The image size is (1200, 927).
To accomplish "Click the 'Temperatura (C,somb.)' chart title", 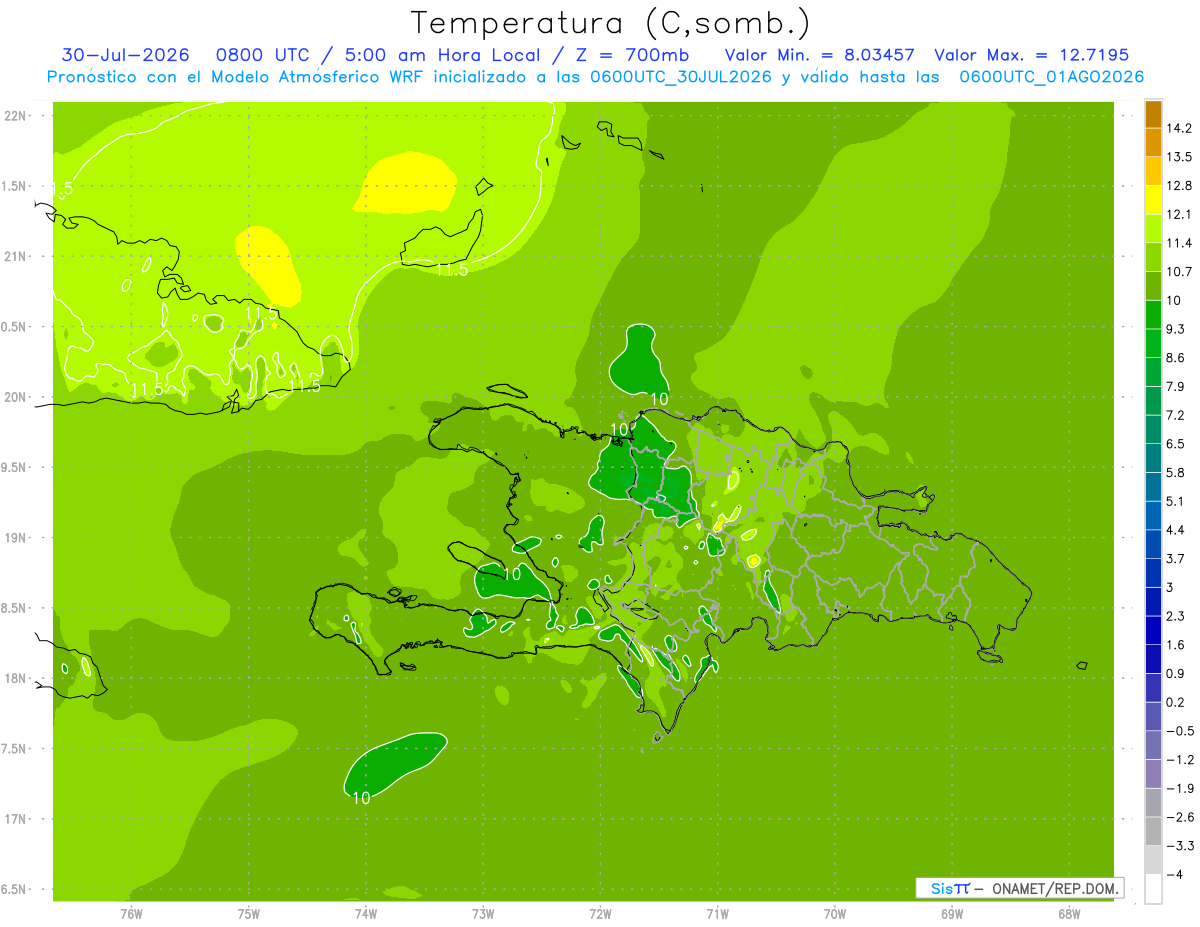I will [x=611, y=23].
